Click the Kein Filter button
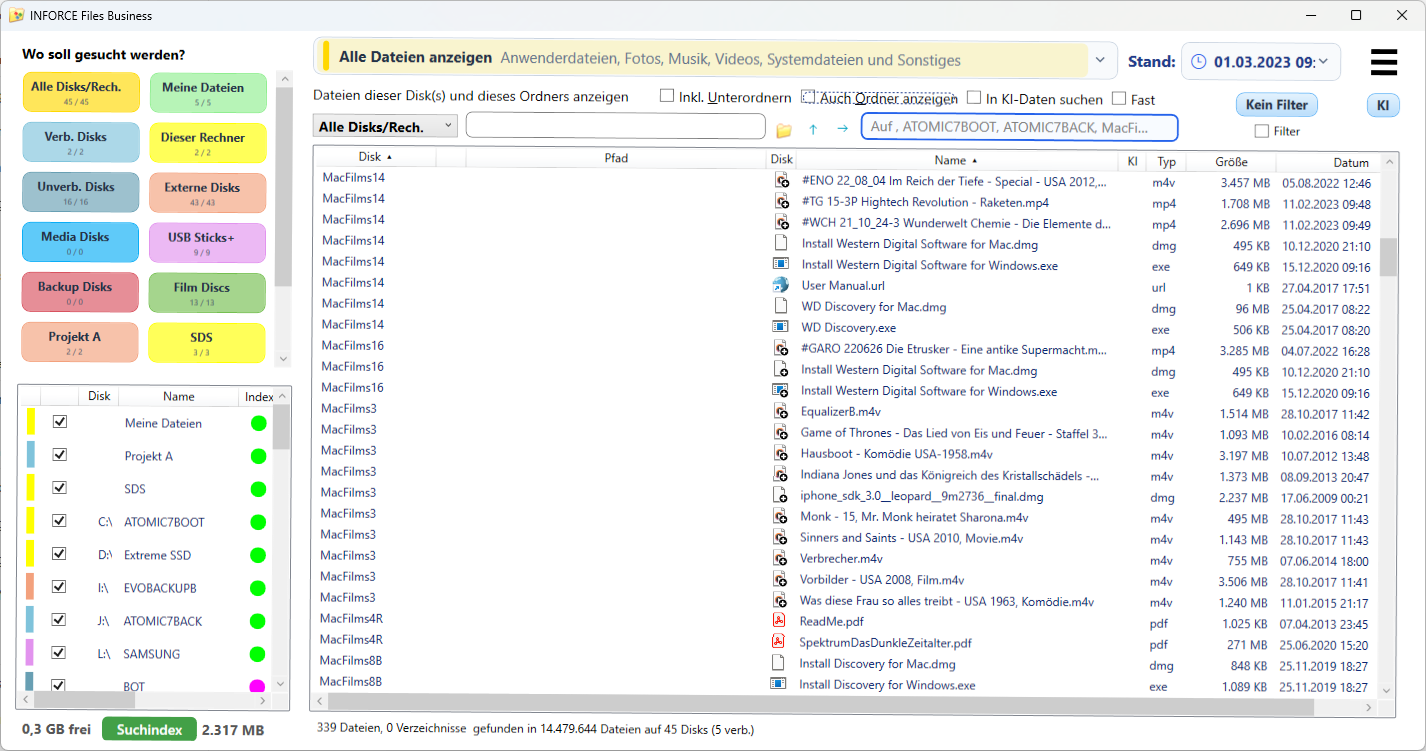The height and width of the screenshot is (751, 1426). click(1277, 105)
